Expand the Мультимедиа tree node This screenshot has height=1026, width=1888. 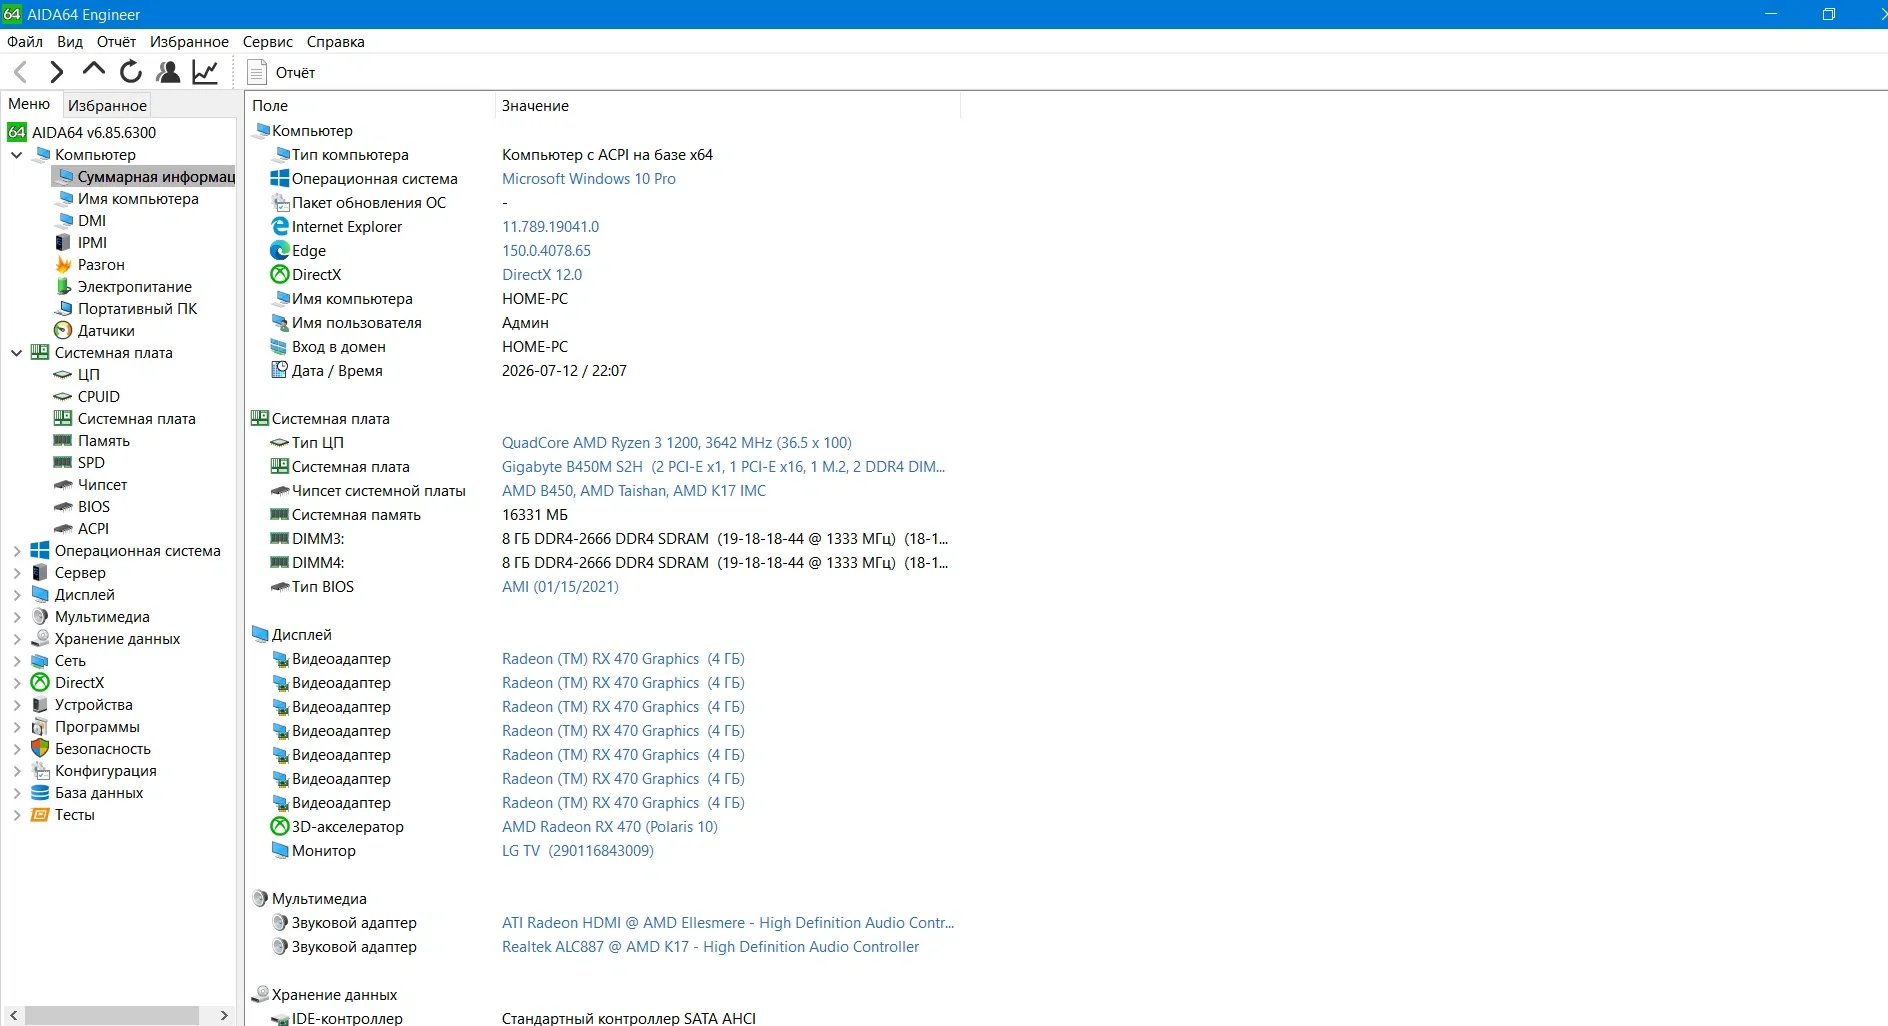[x=17, y=617]
